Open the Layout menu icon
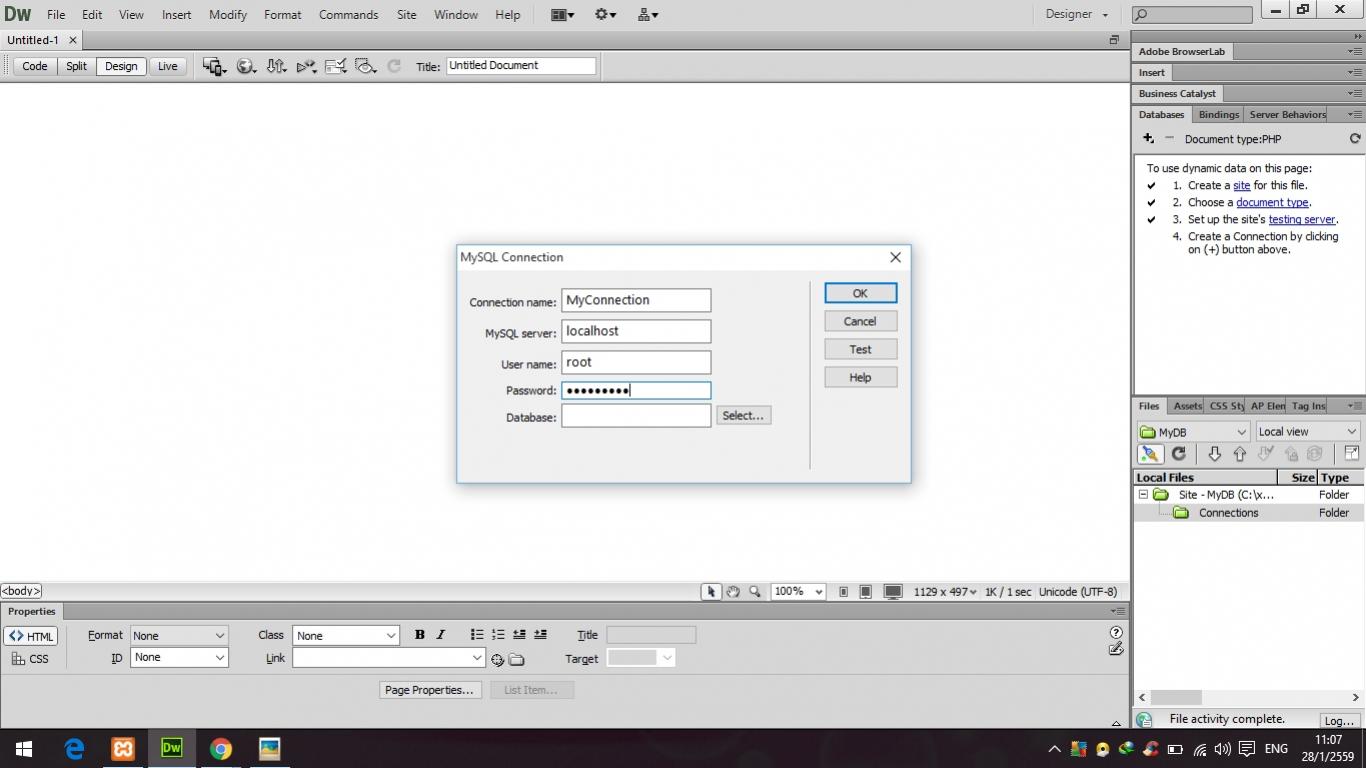This screenshot has height=768, width=1366. (x=562, y=15)
